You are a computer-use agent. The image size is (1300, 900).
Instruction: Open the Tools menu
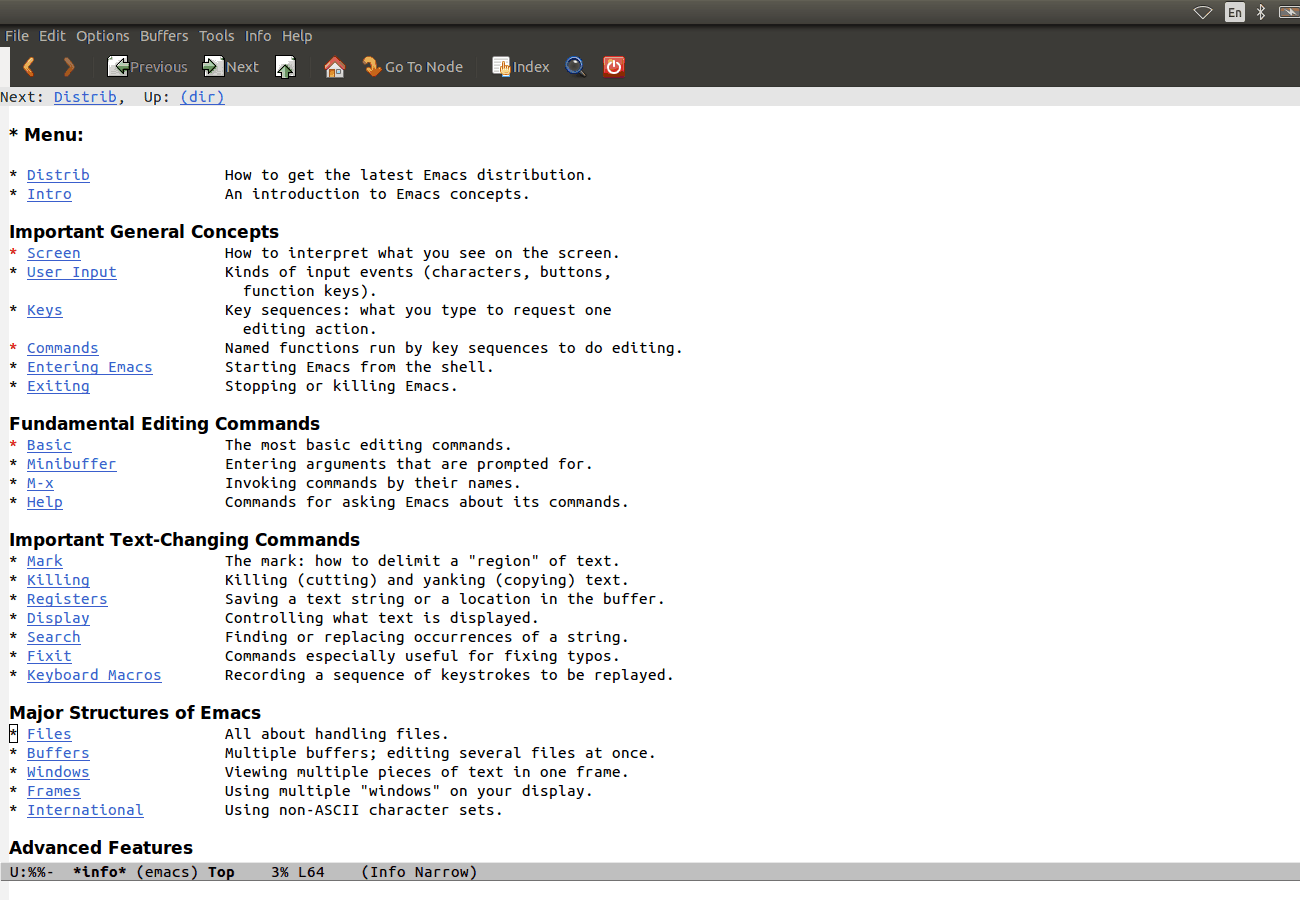click(x=217, y=36)
